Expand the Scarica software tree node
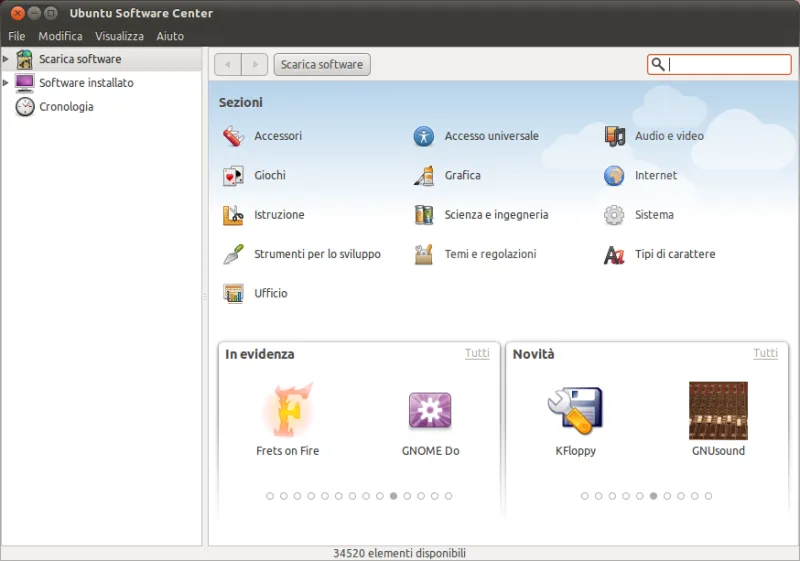This screenshot has width=800, height=561. (6, 59)
